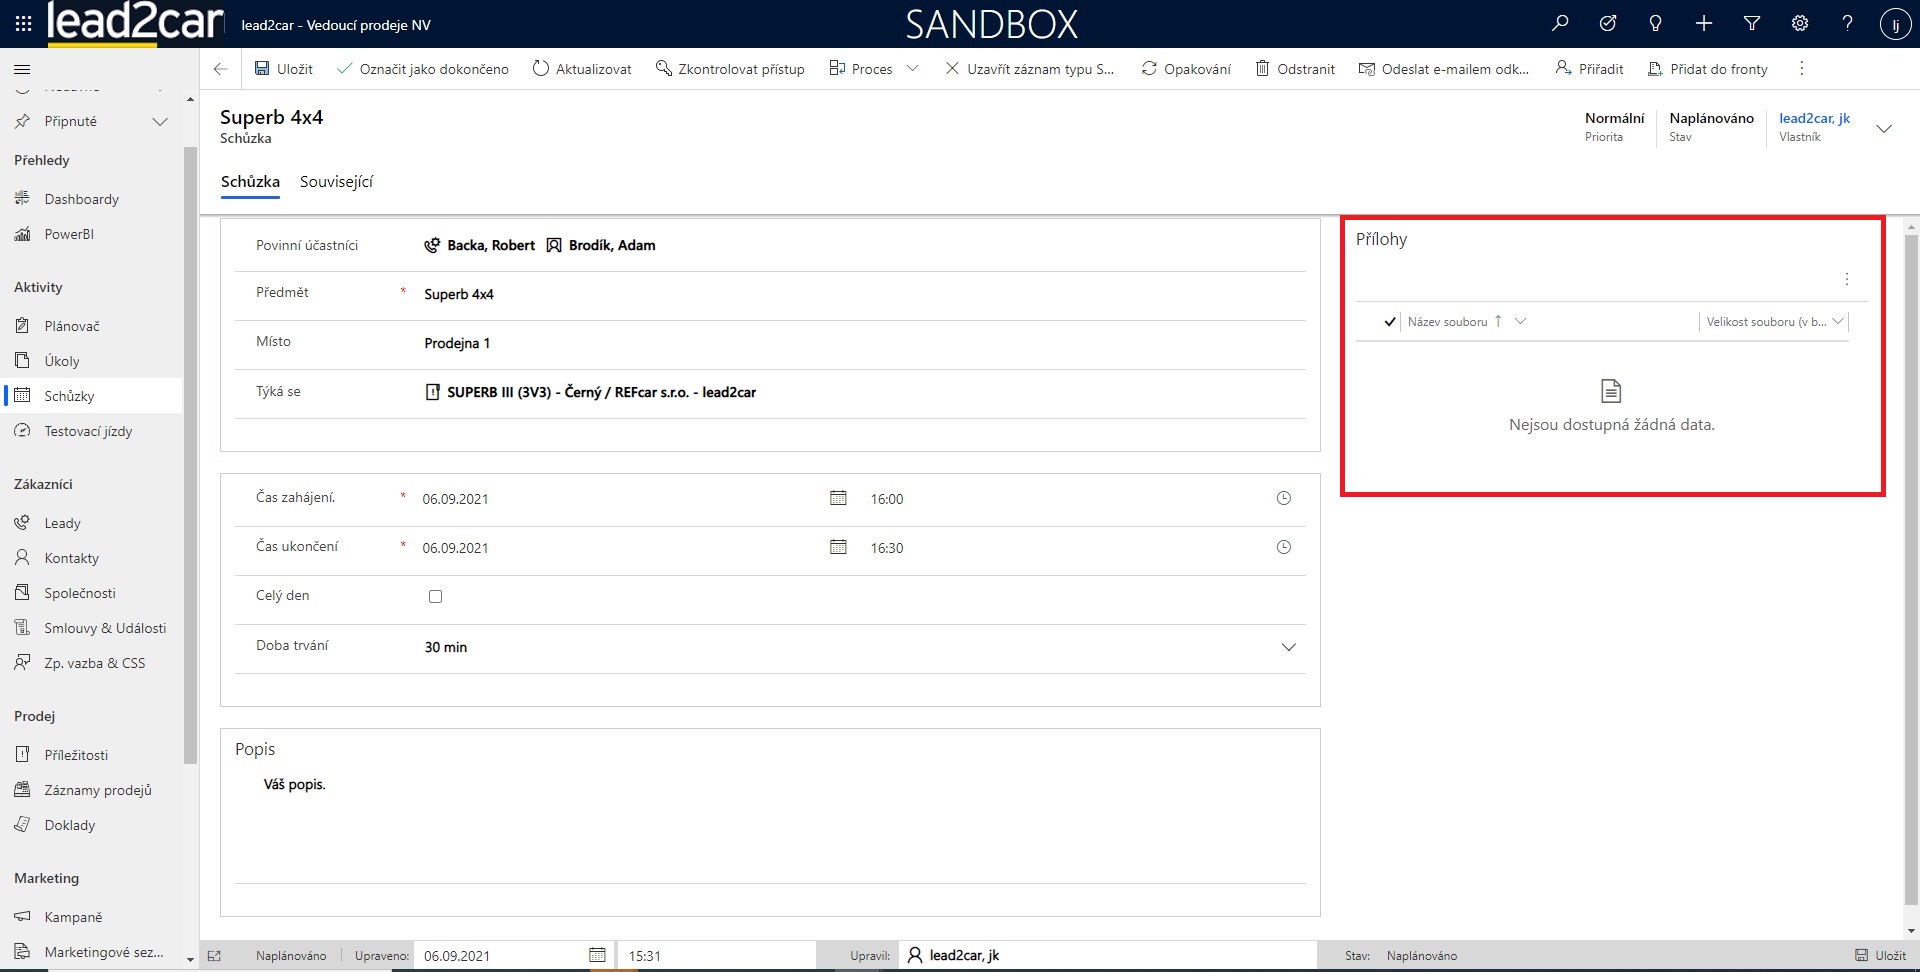The height and width of the screenshot is (972, 1920).
Task: Open the app launcher waffle icon
Action: point(23,24)
